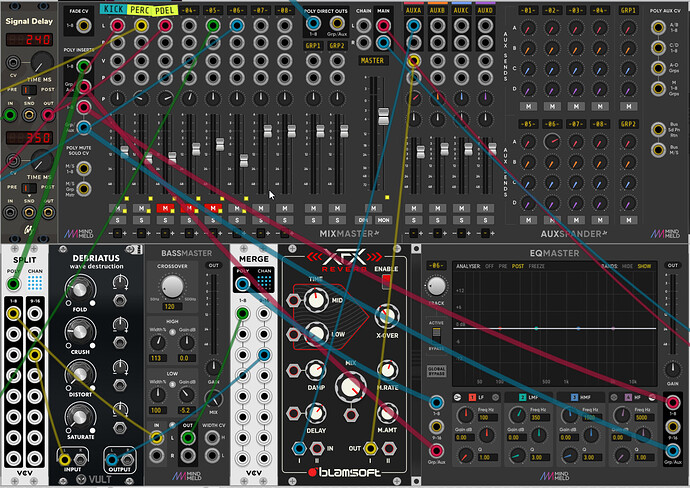
Task: Click the Poly Direct Outs Grp/Aux jack
Action: 337,23
